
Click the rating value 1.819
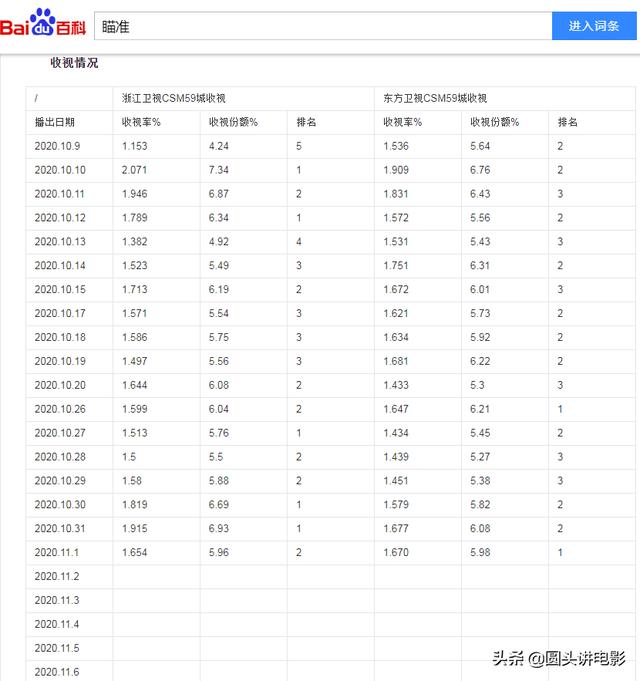coord(135,505)
